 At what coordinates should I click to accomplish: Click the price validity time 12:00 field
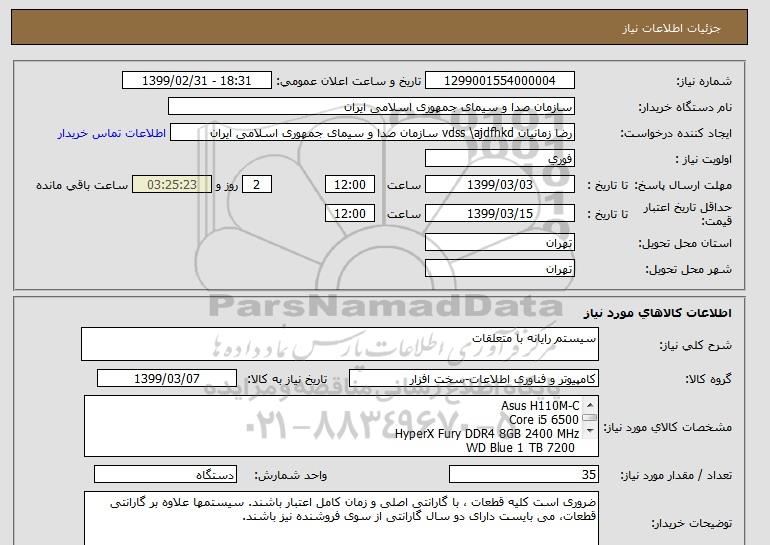pos(350,213)
